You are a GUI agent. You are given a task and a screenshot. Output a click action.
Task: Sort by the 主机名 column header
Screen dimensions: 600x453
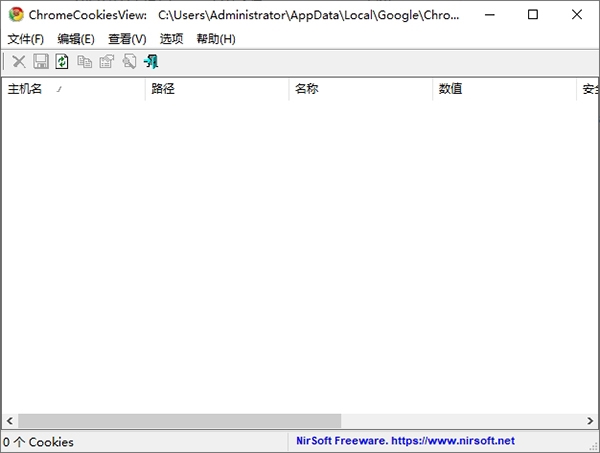[x=73, y=89]
